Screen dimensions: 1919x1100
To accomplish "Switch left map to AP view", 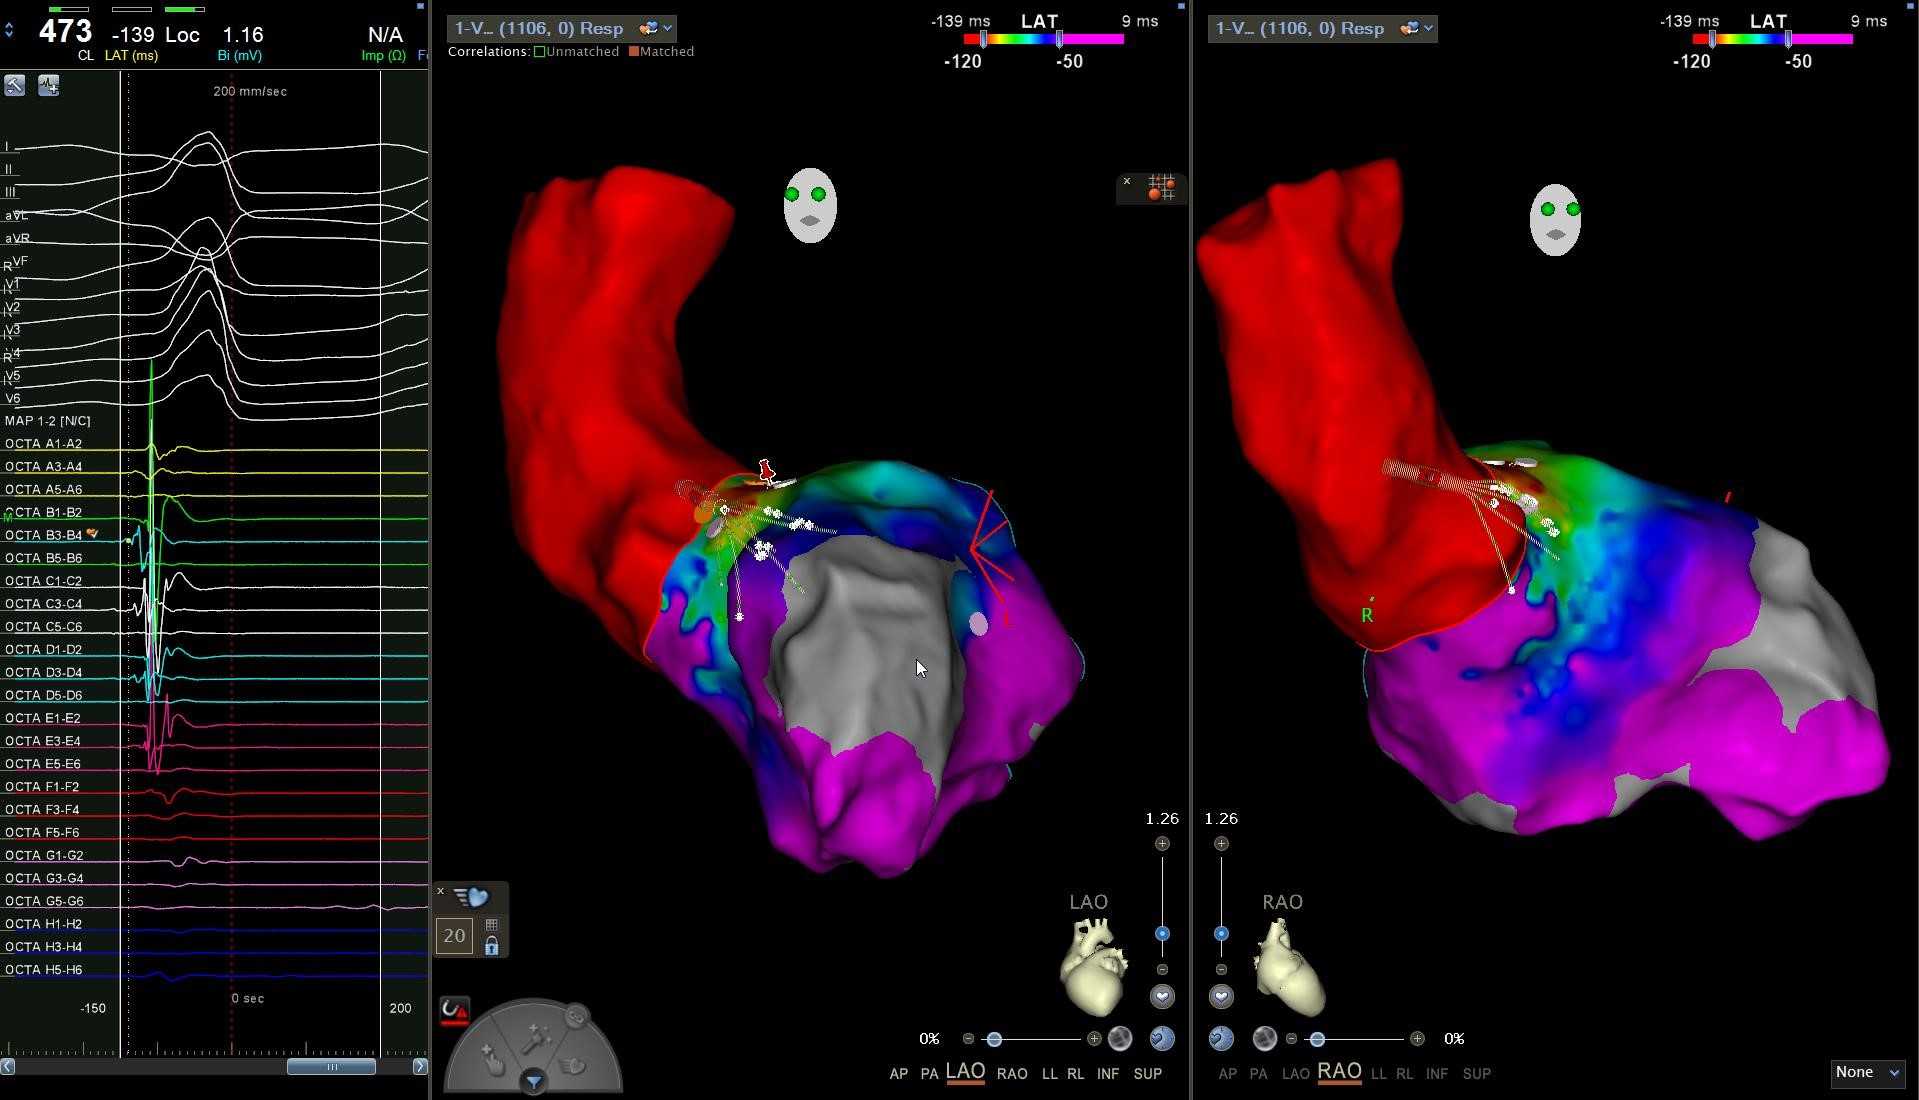I will click(x=898, y=1074).
